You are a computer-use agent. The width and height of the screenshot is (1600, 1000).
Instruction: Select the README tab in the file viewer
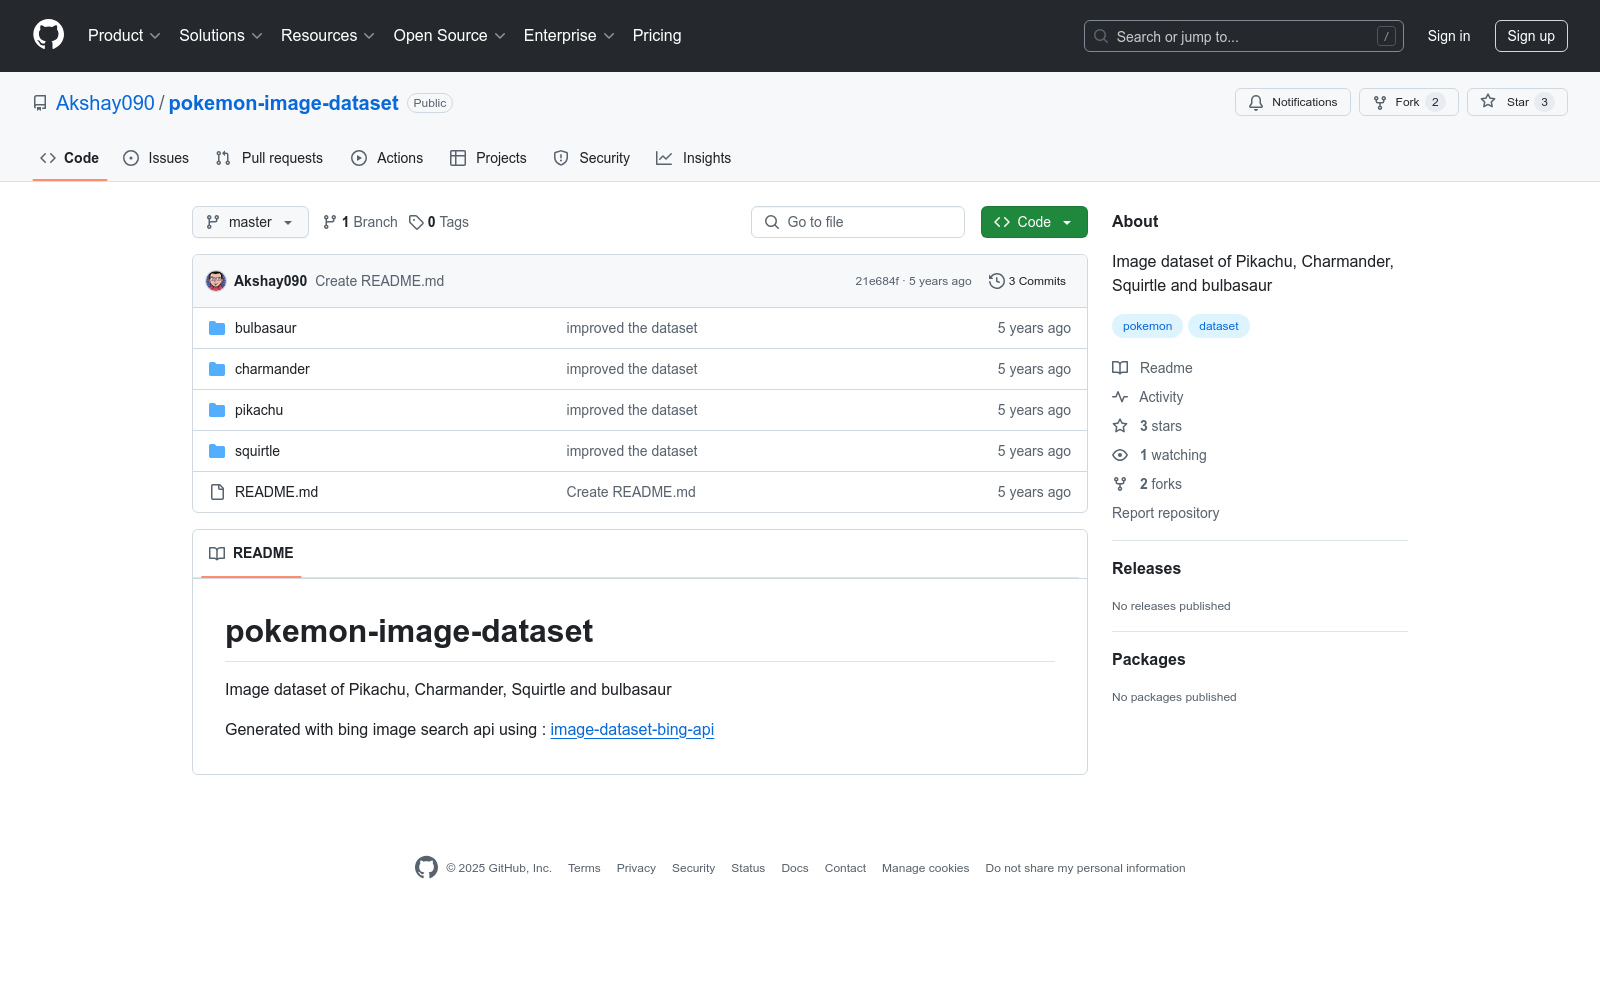(251, 553)
